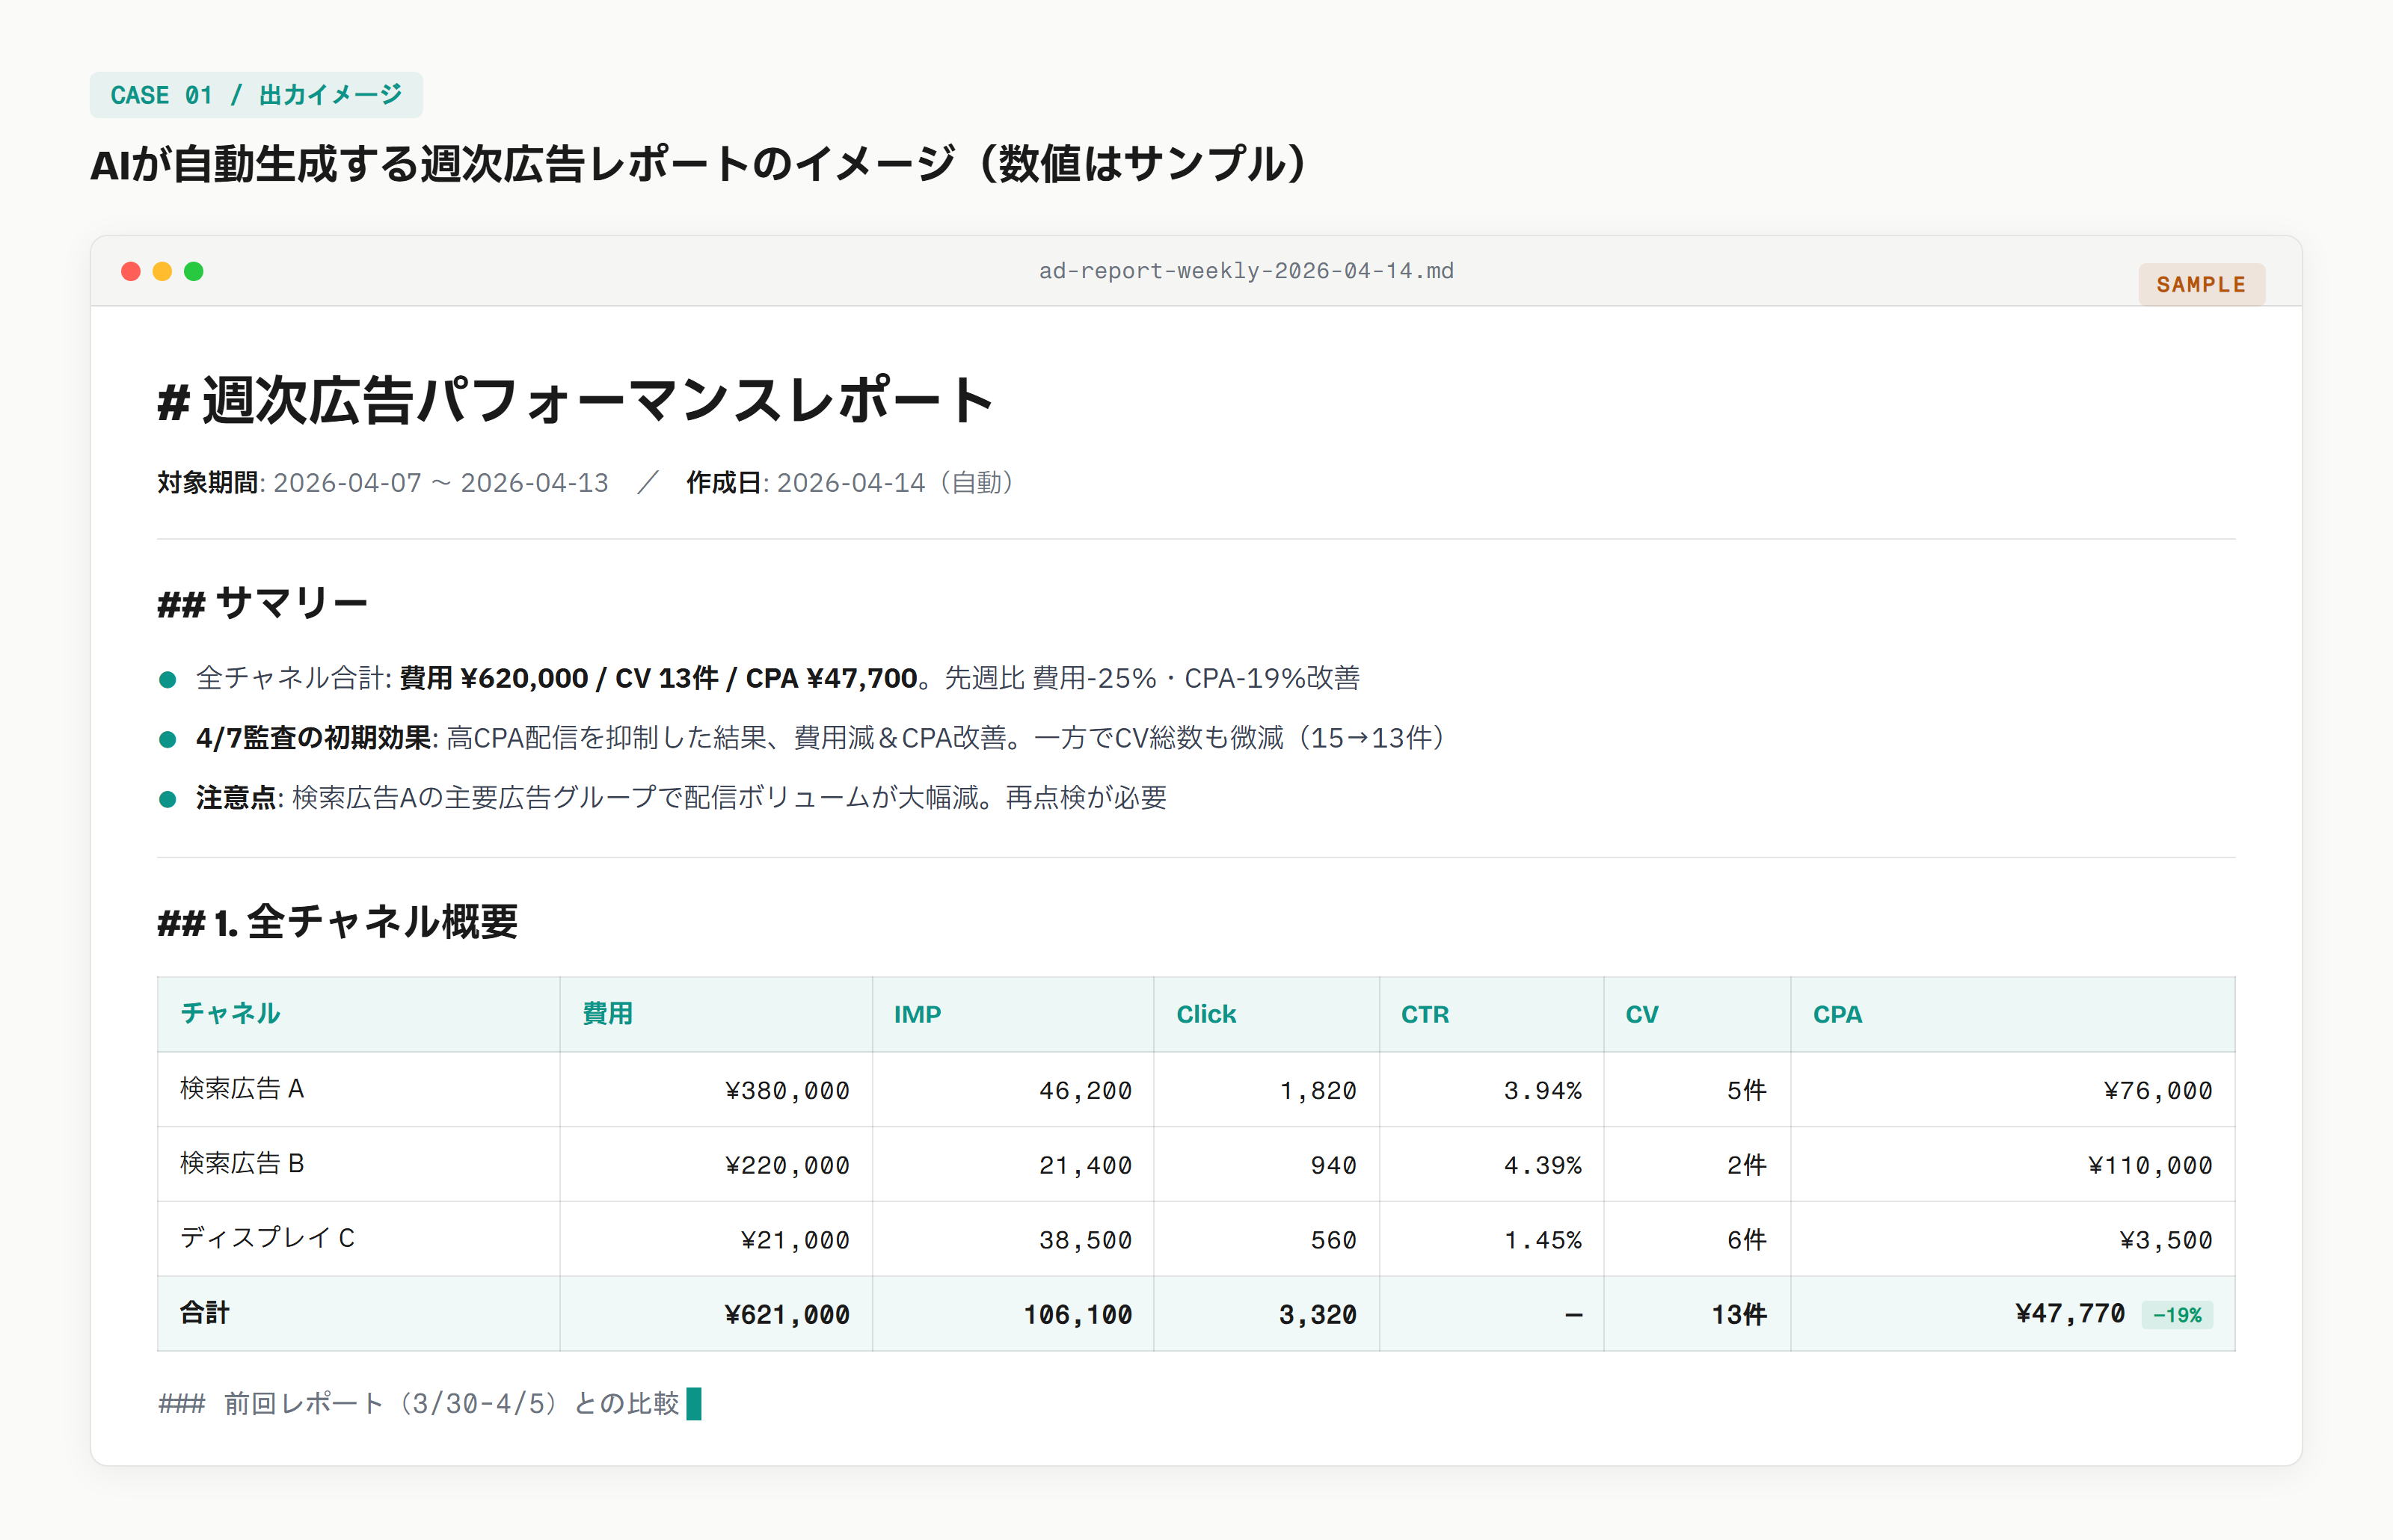Click the green maximize dot
The height and width of the screenshot is (1540, 2393).
pos(194,271)
